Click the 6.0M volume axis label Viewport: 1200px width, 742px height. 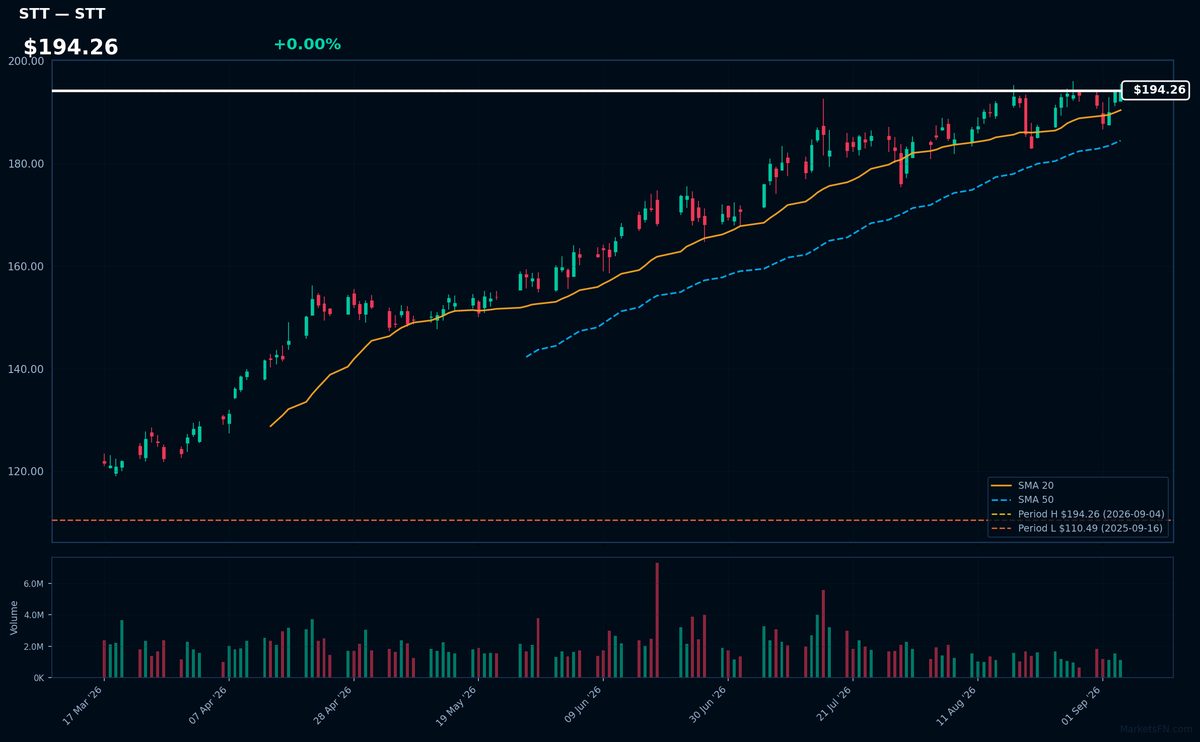point(34,584)
